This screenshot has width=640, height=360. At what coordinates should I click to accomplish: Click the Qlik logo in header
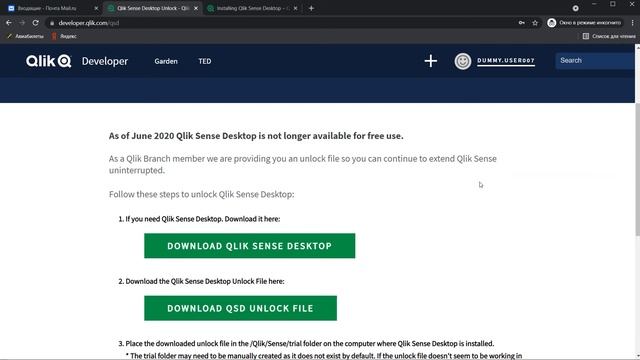pyautogui.click(x=49, y=61)
